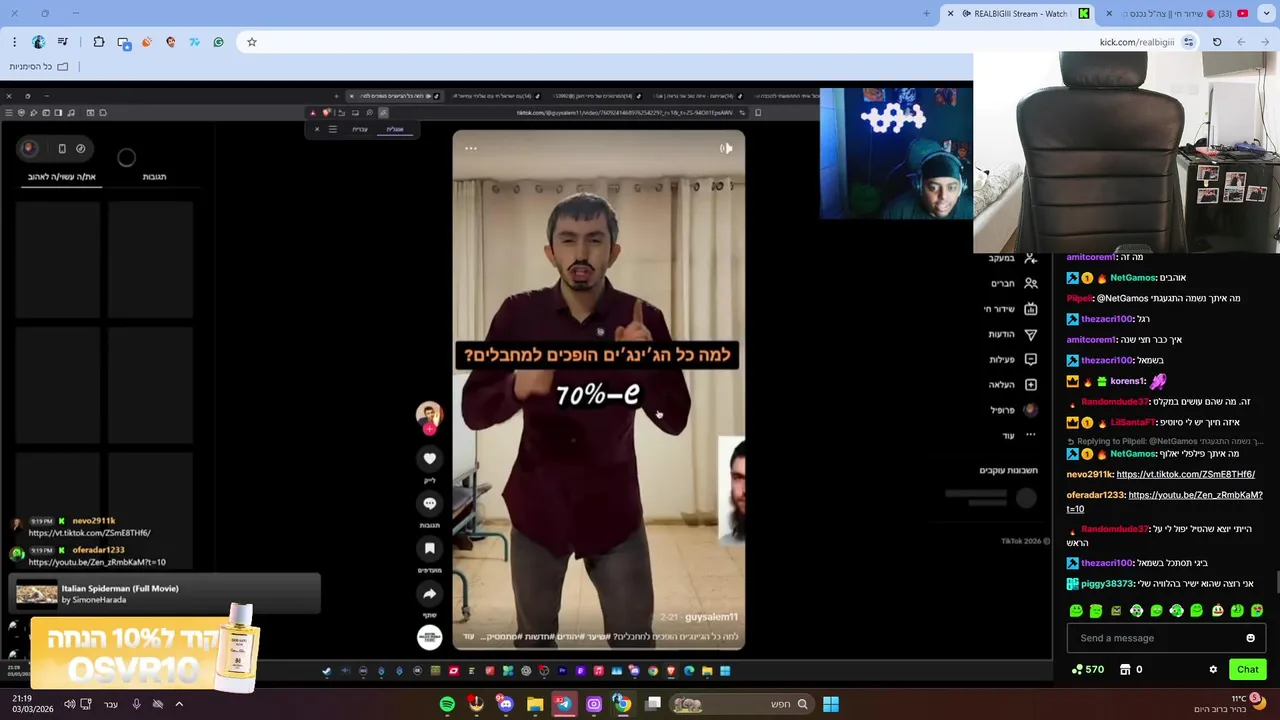Switch to the tab אתה עשויה לאהוב
The height and width of the screenshot is (720, 1280).
tap(62, 177)
